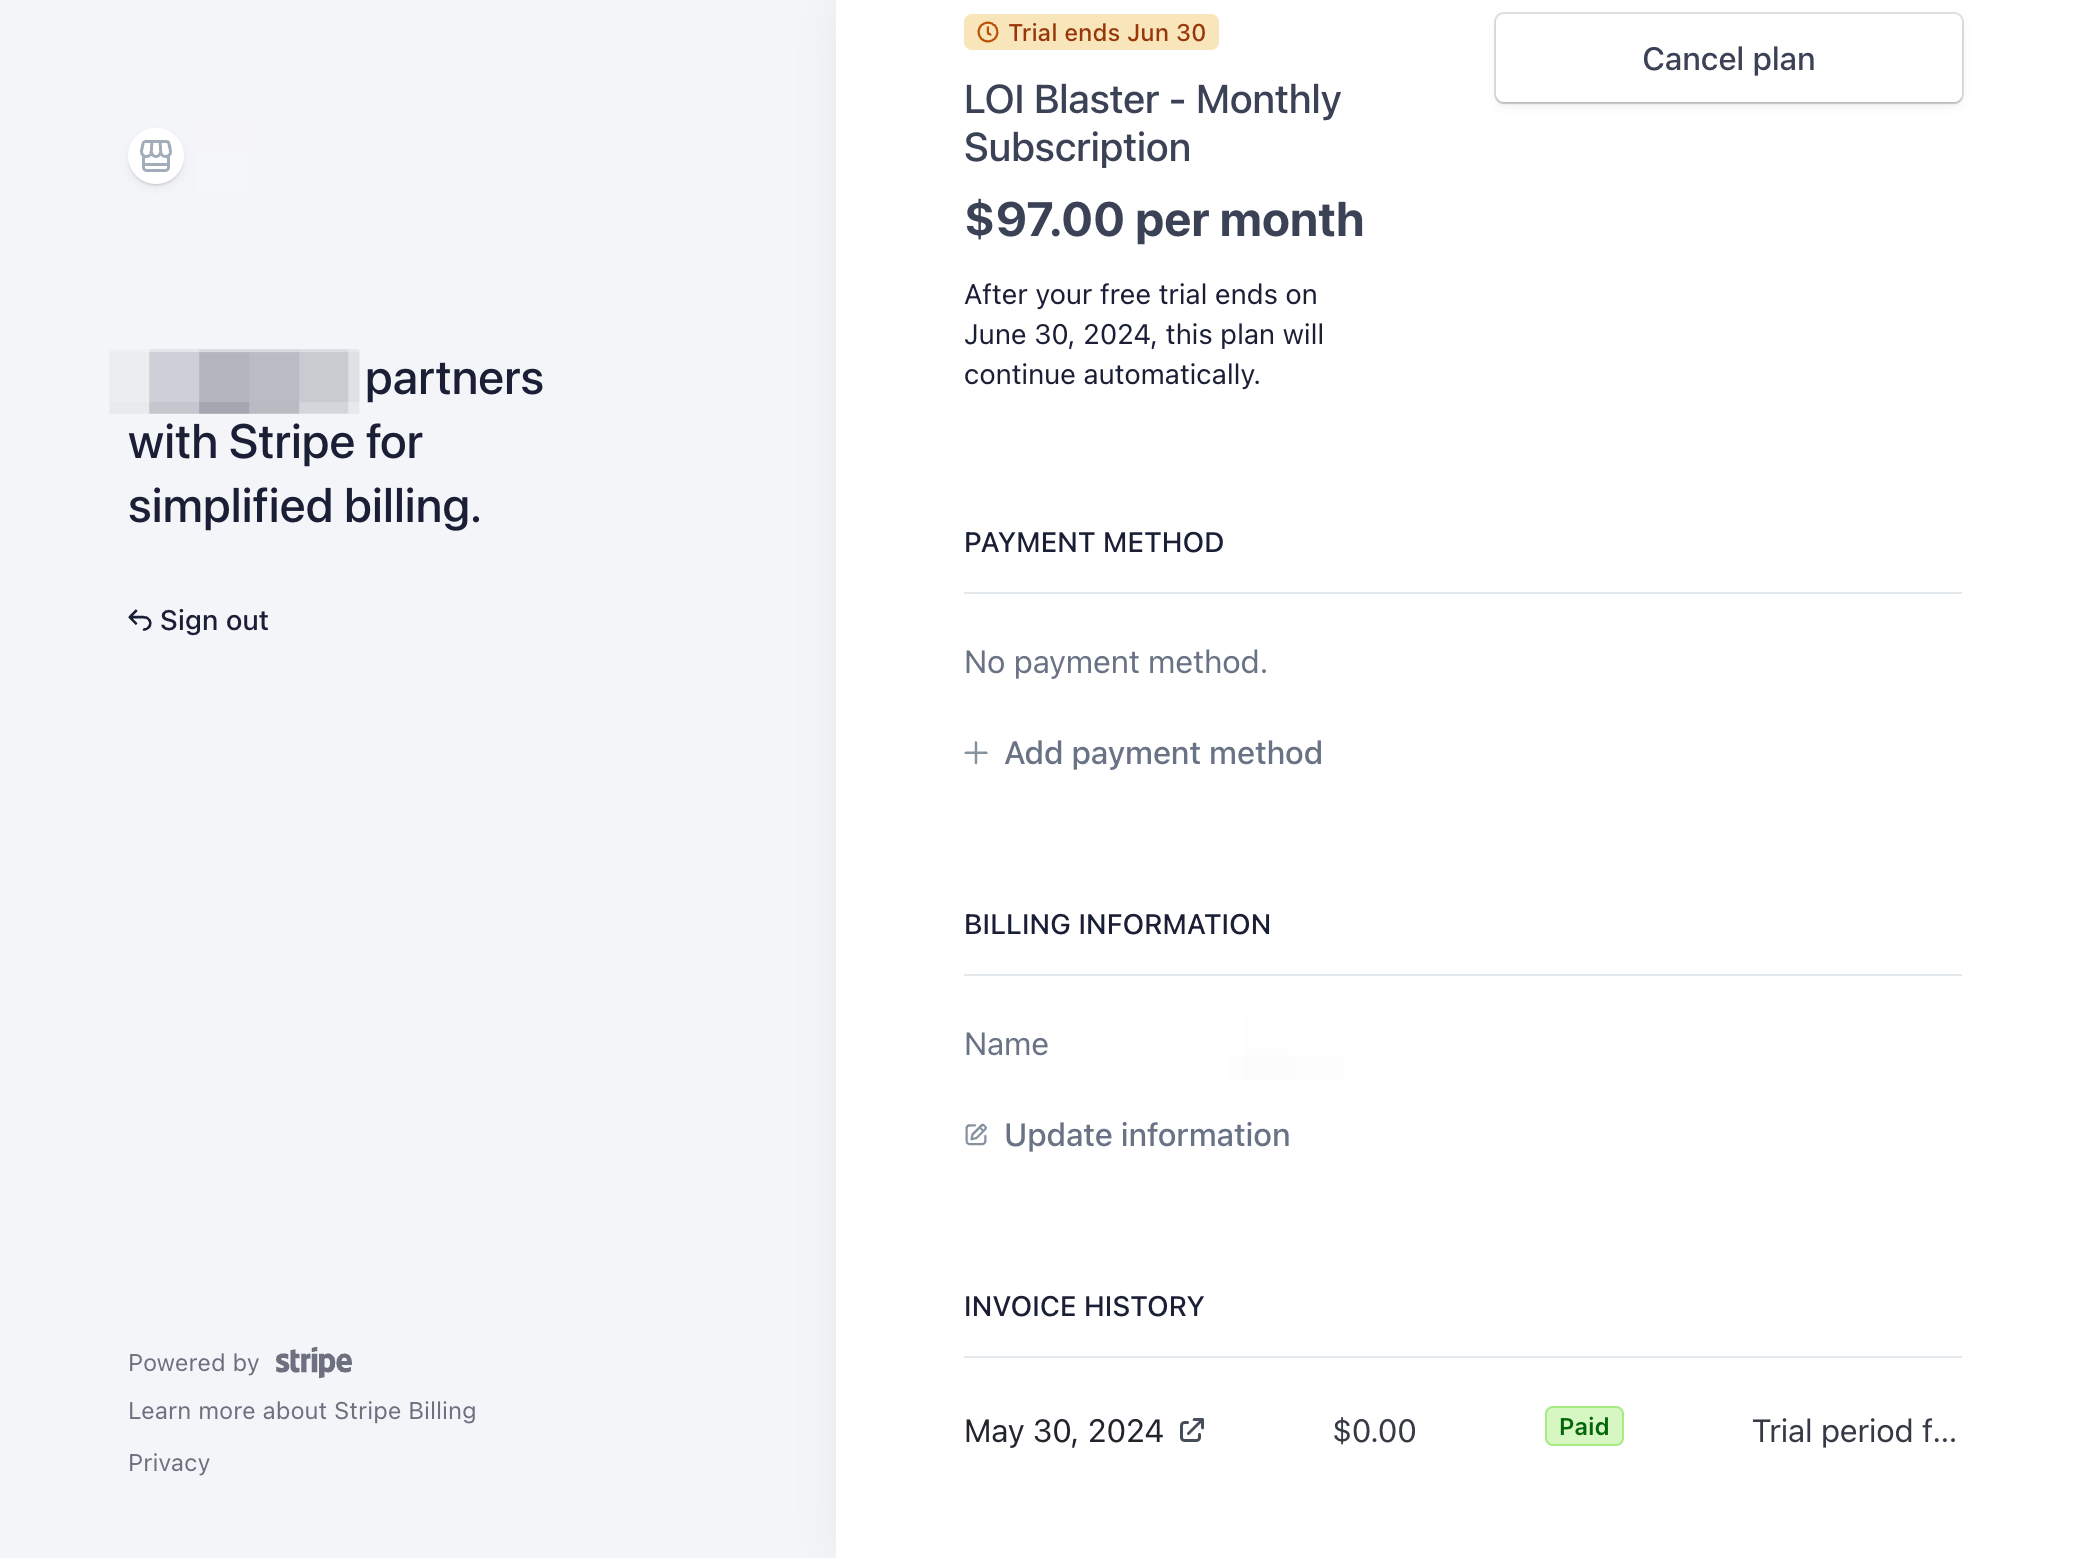
Task: Click the 'Name' billing field label
Action: (1006, 1044)
